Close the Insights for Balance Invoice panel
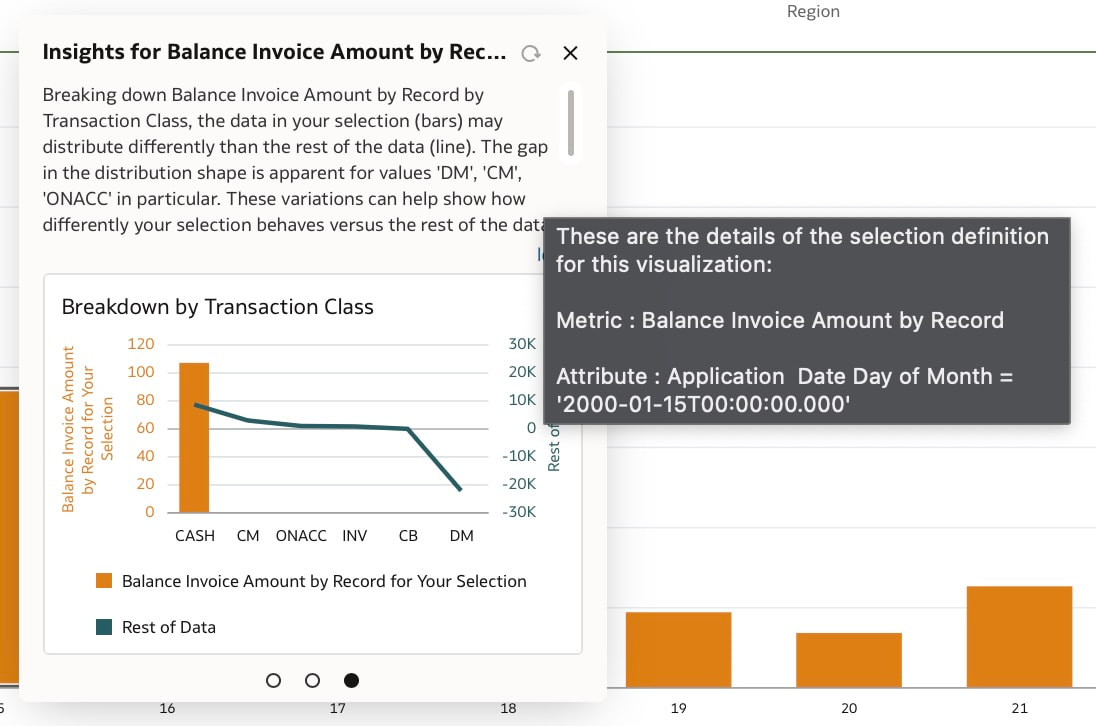 tap(570, 53)
